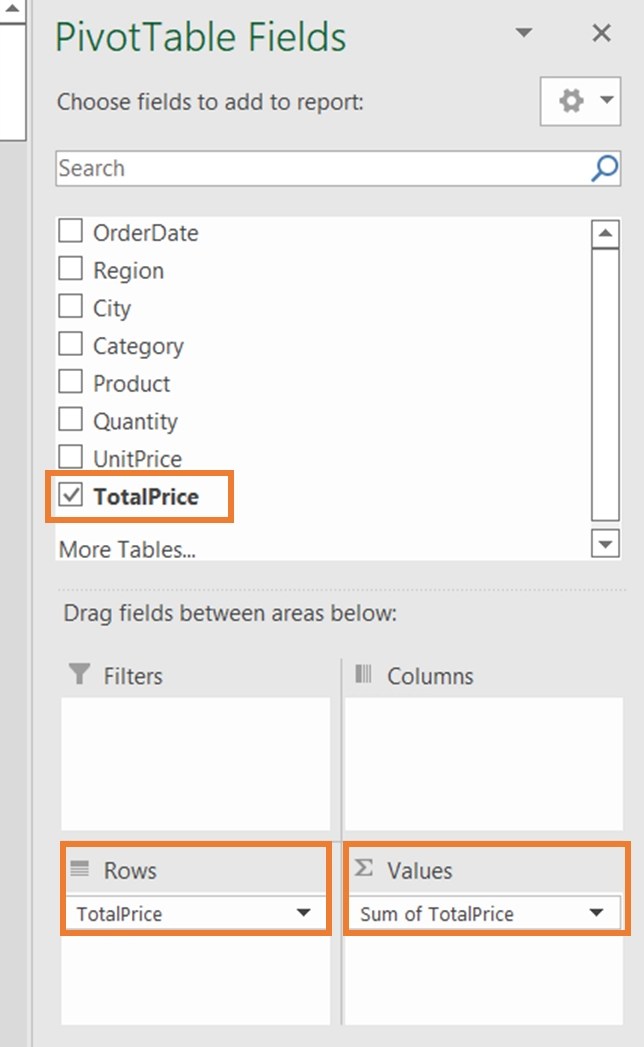Viewport: 644px width, 1047px height.
Task: Click the field list scroll-down arrow
Action: 607,544
